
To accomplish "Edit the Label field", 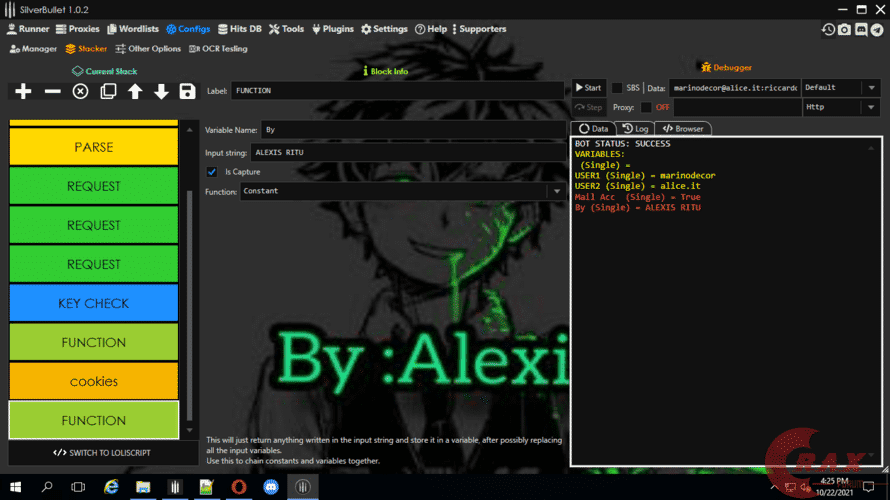I will pos(397,91).
